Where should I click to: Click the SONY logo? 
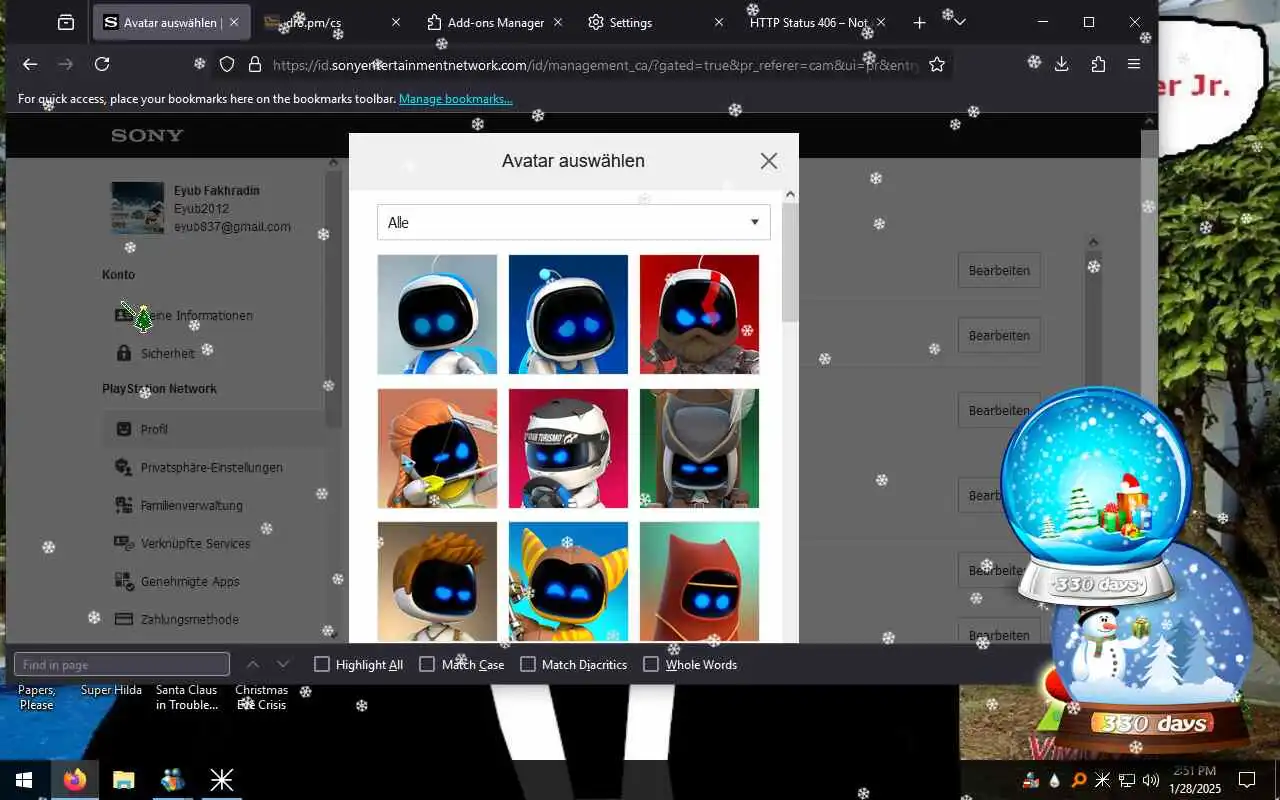(x=147, y=135)
